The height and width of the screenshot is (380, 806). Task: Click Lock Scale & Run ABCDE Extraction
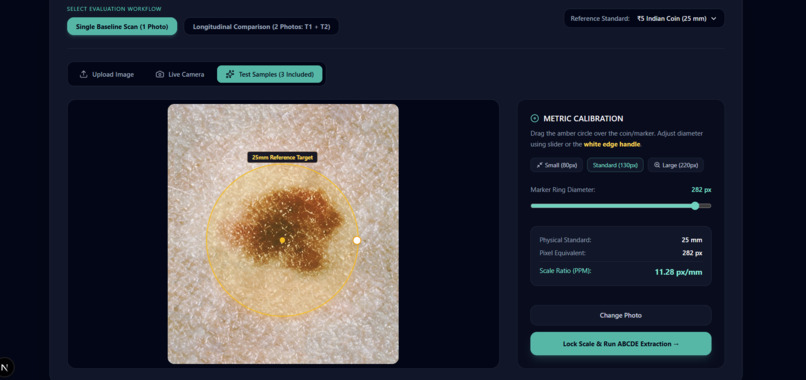[x=621, y=343]
